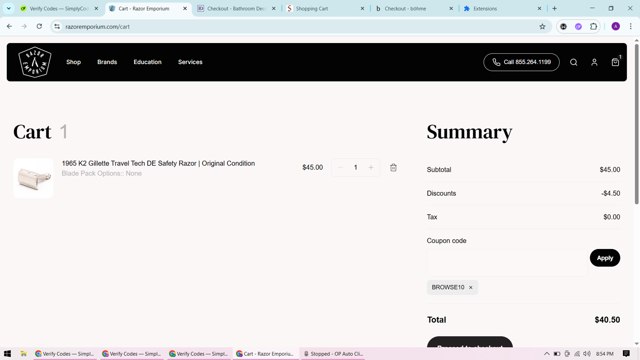Decrease item quantity with minus button

pos(340,167)
